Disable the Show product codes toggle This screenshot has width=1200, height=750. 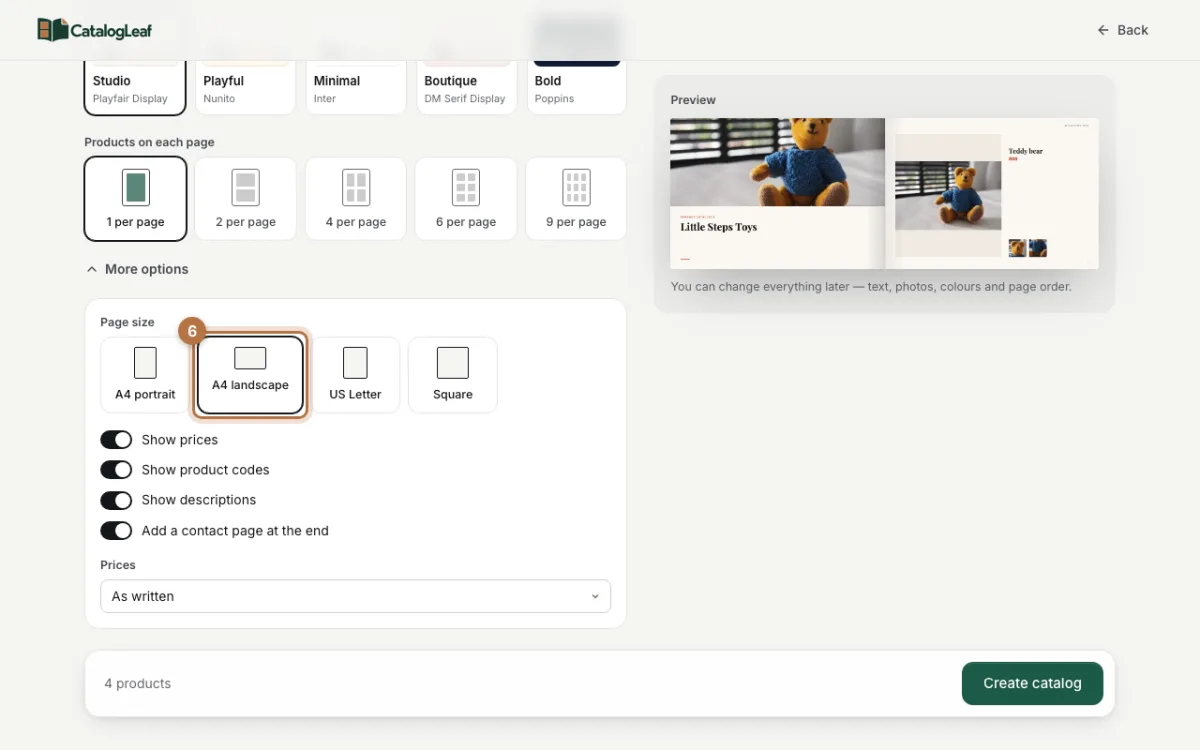[x=116, y=470]
